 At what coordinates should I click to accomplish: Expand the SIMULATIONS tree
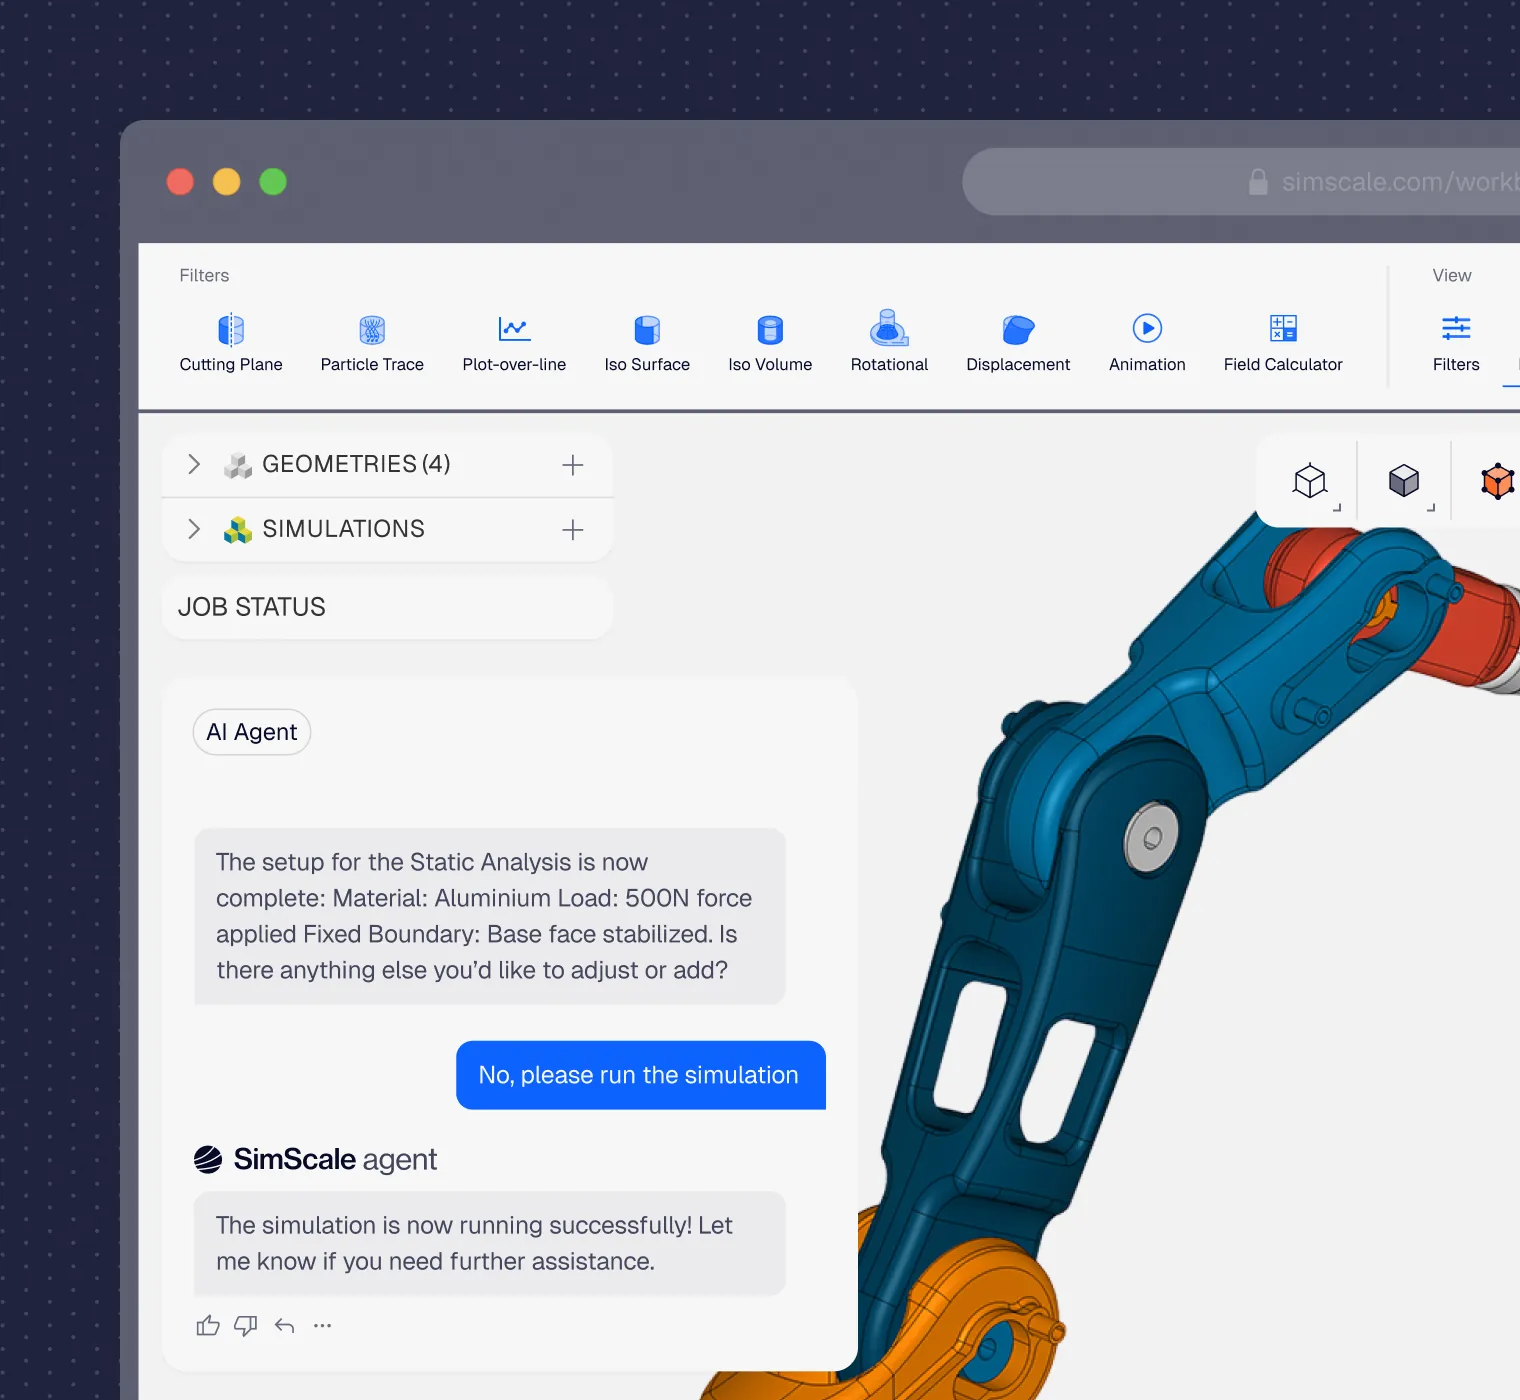[194, 529]
